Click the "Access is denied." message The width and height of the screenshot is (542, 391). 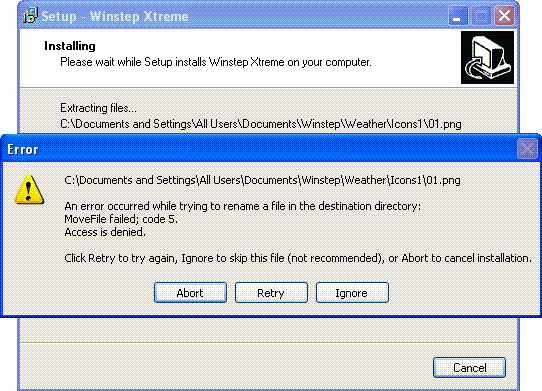coord(105,232)
